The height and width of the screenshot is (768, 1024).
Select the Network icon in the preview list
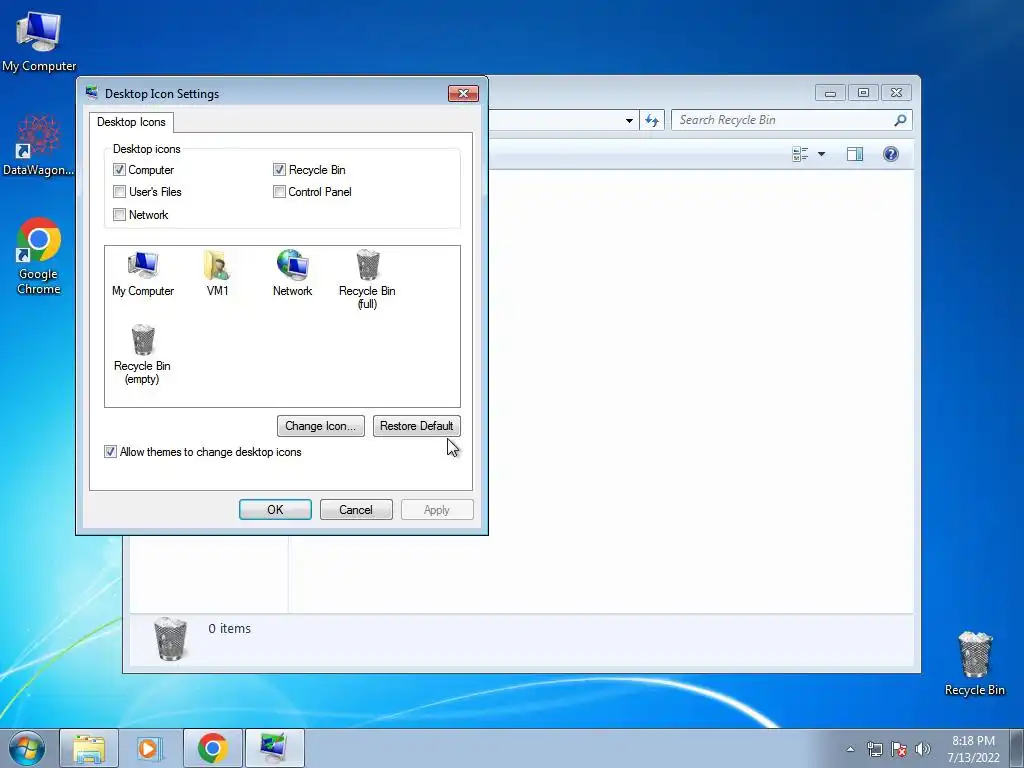click(292, 274)
